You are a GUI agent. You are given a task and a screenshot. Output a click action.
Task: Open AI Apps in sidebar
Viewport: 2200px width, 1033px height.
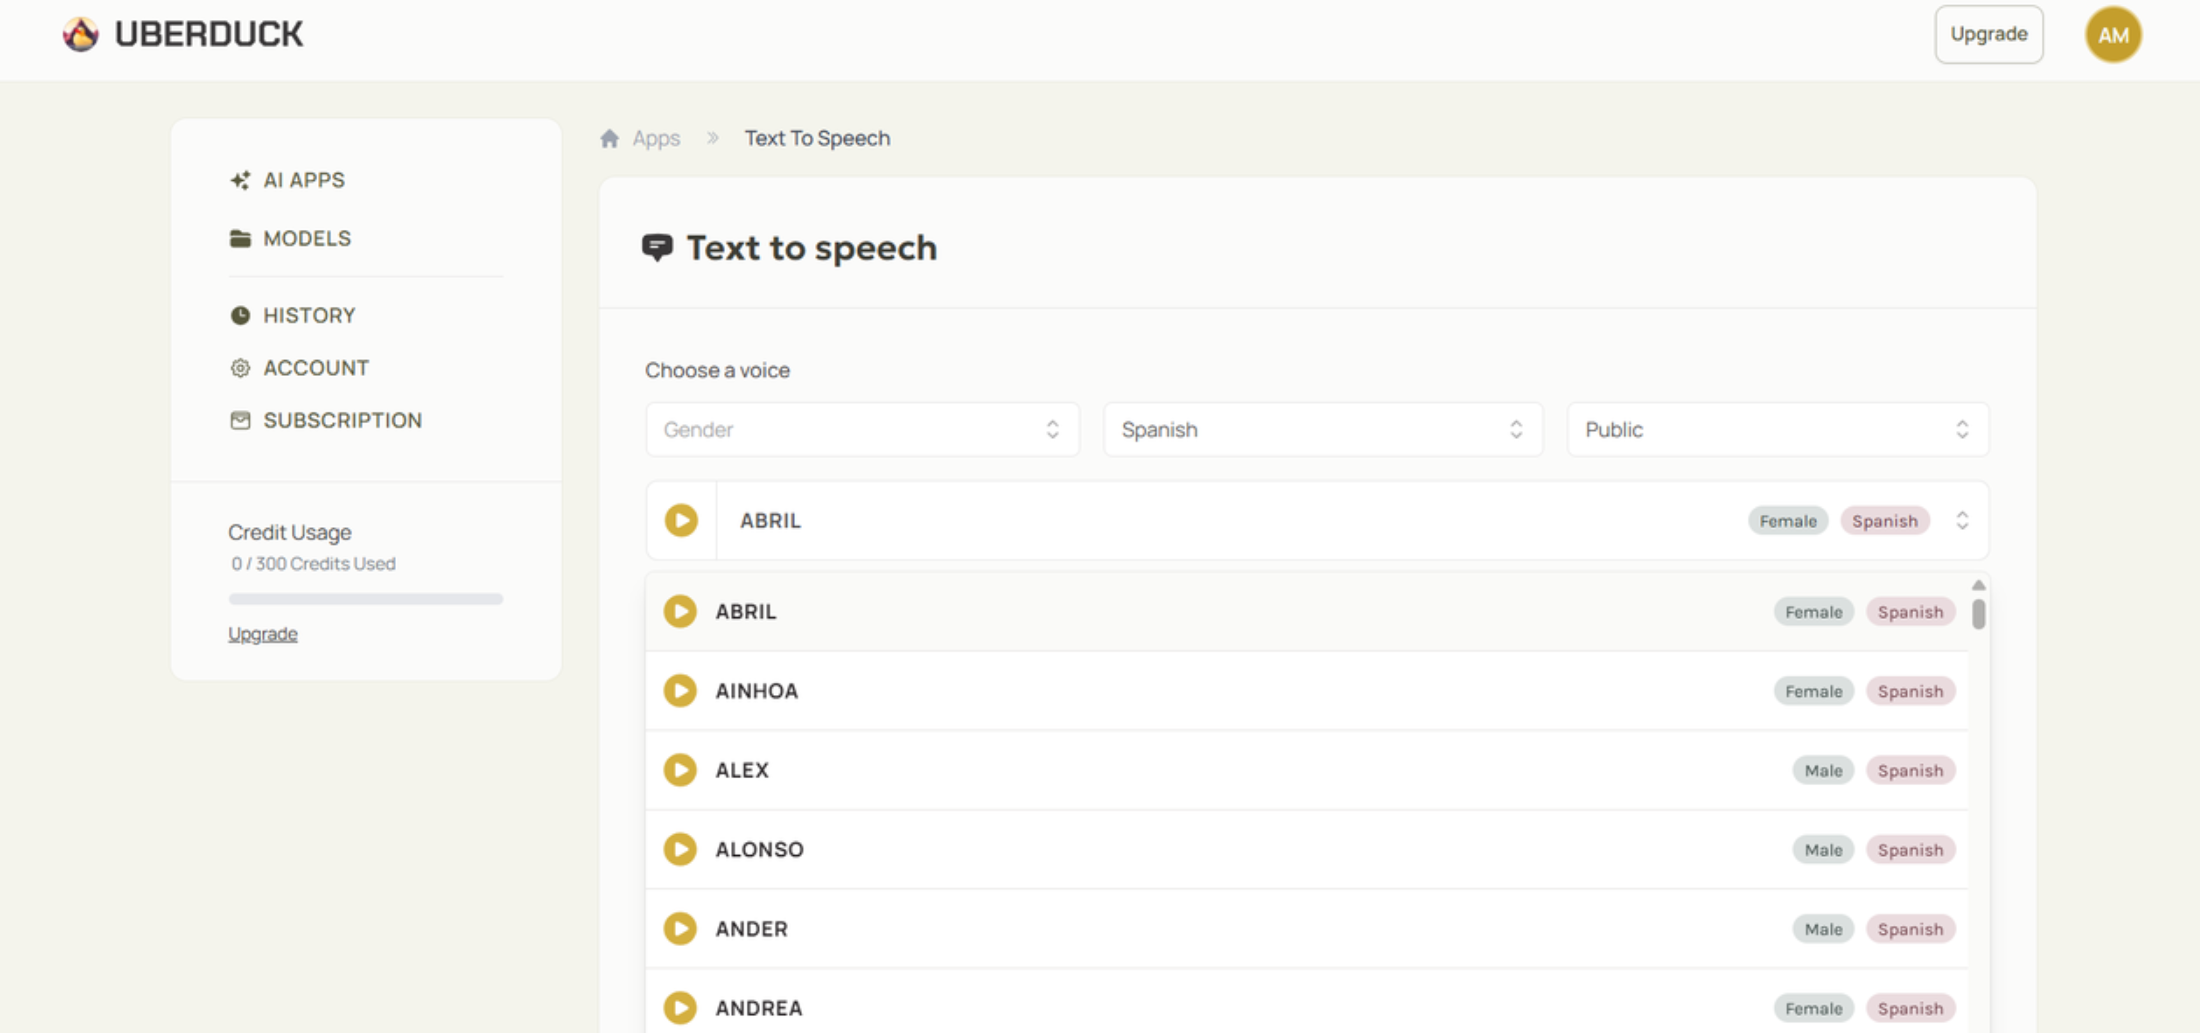tap(303, 180)
